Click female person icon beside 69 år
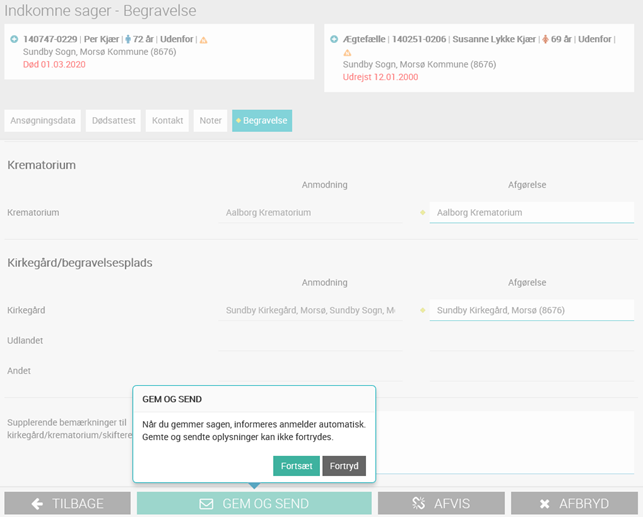Image resolution: width=643 pixels, height=517 pixels. coord(545,39)
